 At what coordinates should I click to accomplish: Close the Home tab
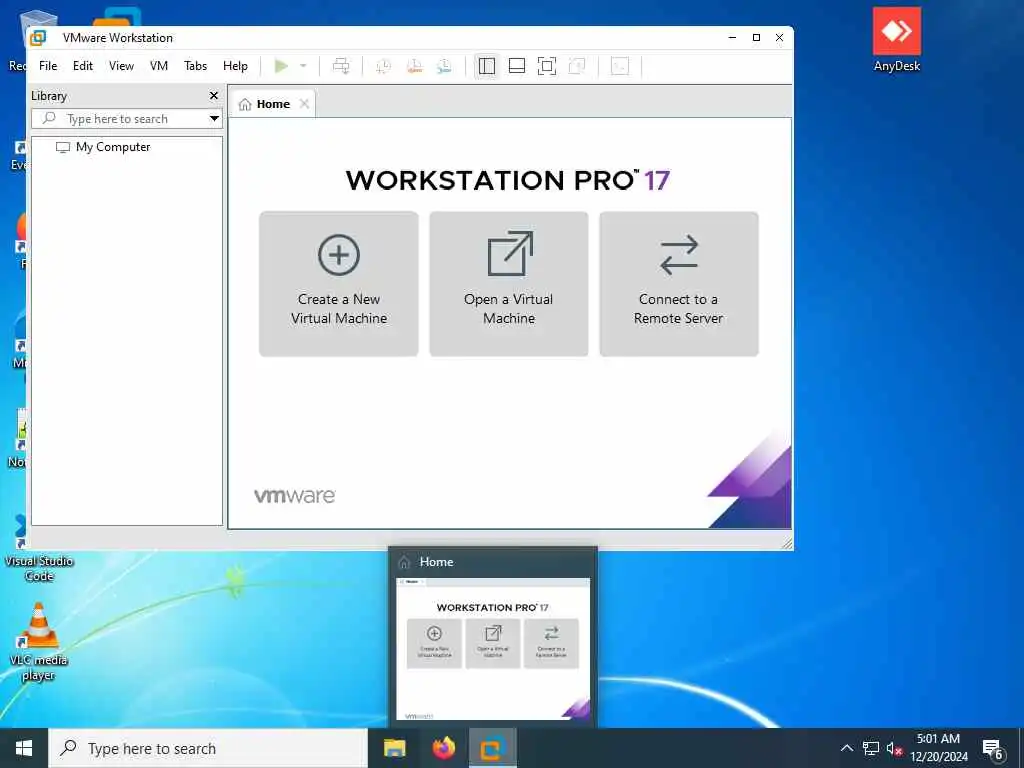coord(304,104)
